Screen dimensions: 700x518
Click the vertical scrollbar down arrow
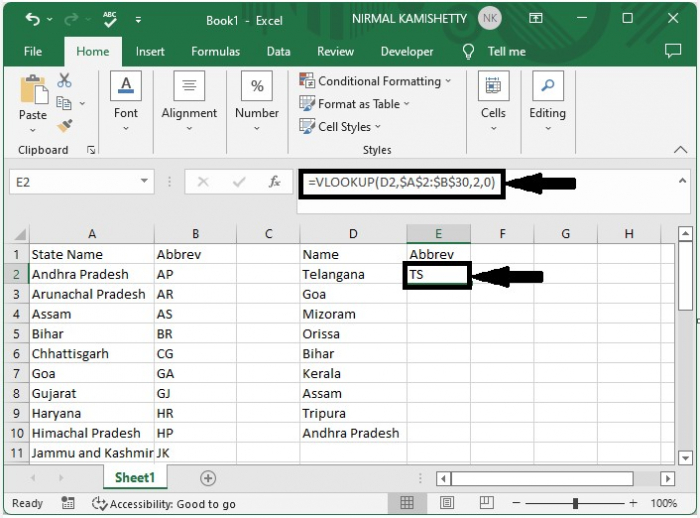[x=685, y=458]
